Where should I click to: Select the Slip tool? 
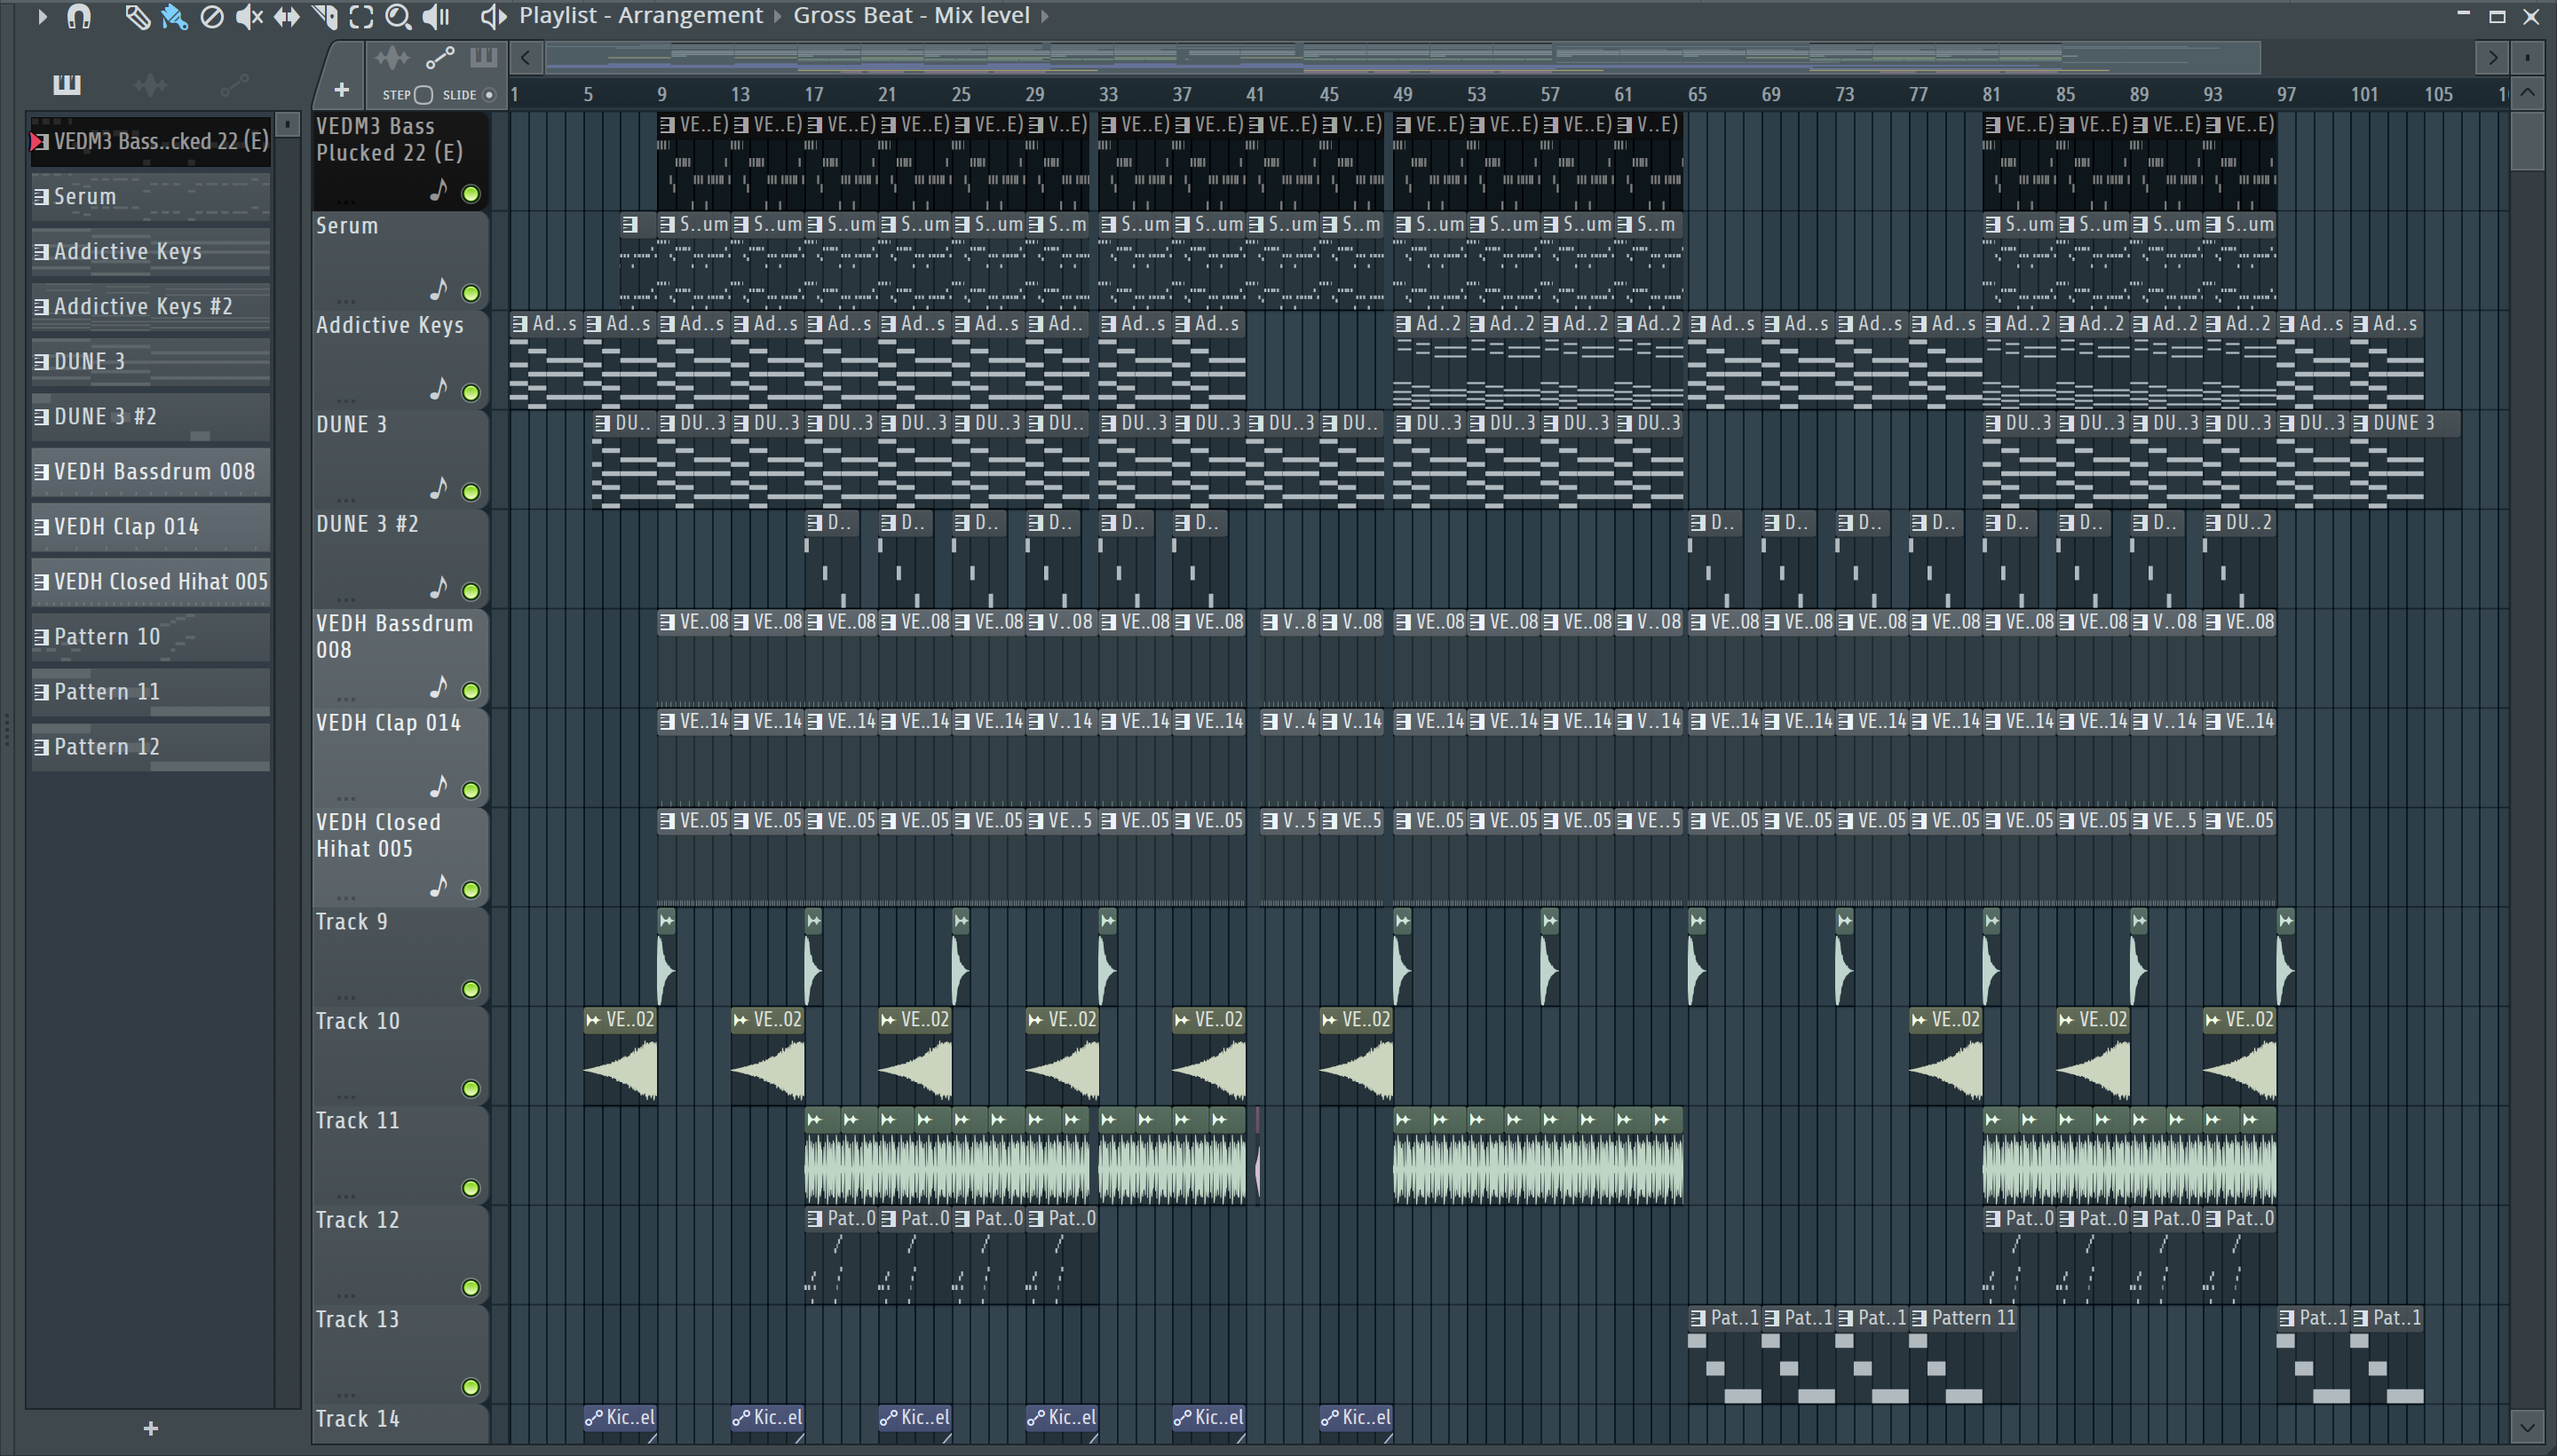[x=286, y=17]
